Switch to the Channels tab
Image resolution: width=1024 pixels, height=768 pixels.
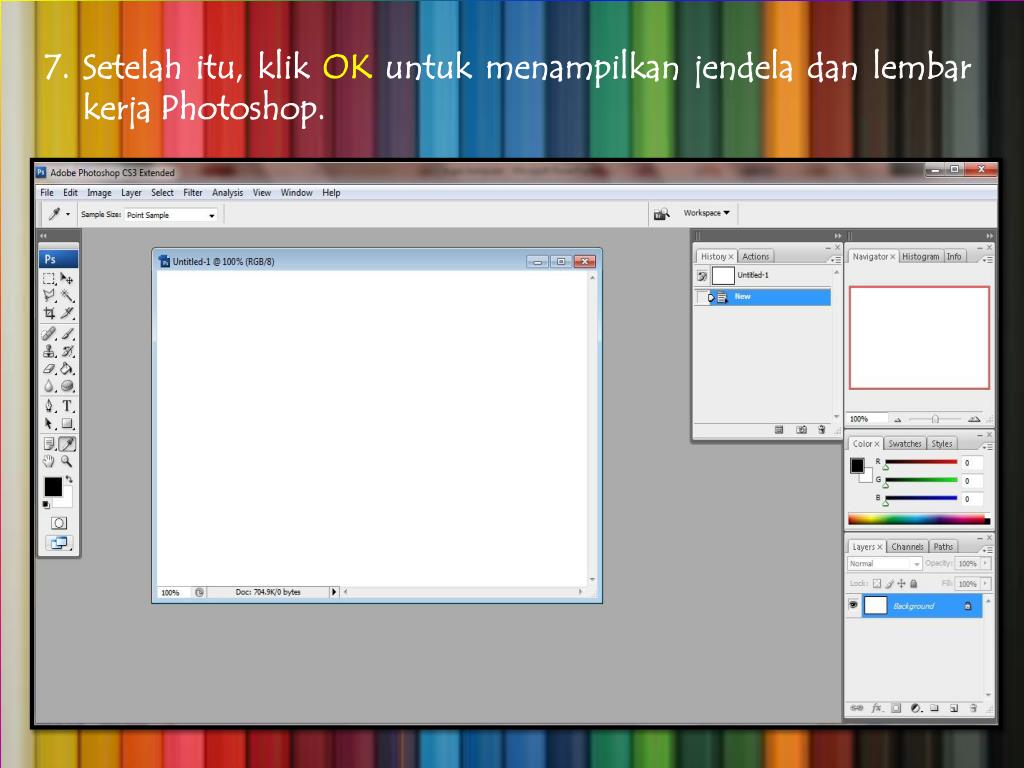click(x=907, y=547)
